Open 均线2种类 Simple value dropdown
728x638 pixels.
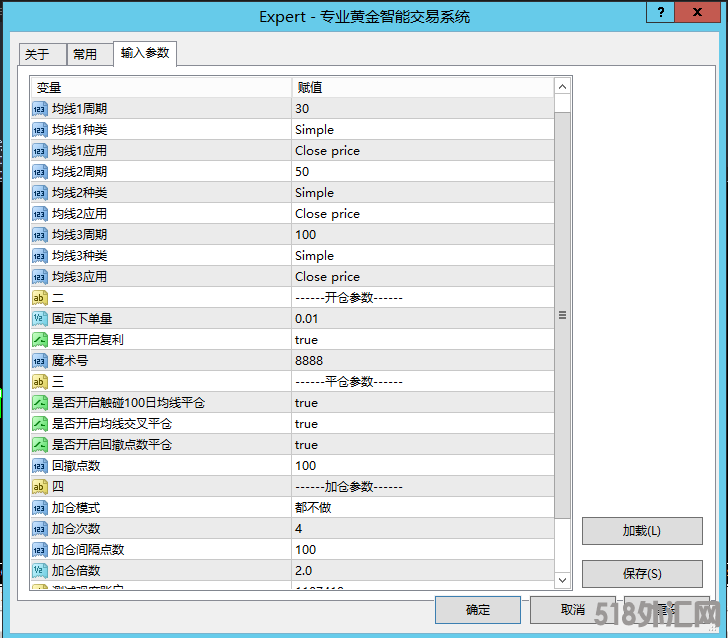pyautogui.click(x=423, y=193)
